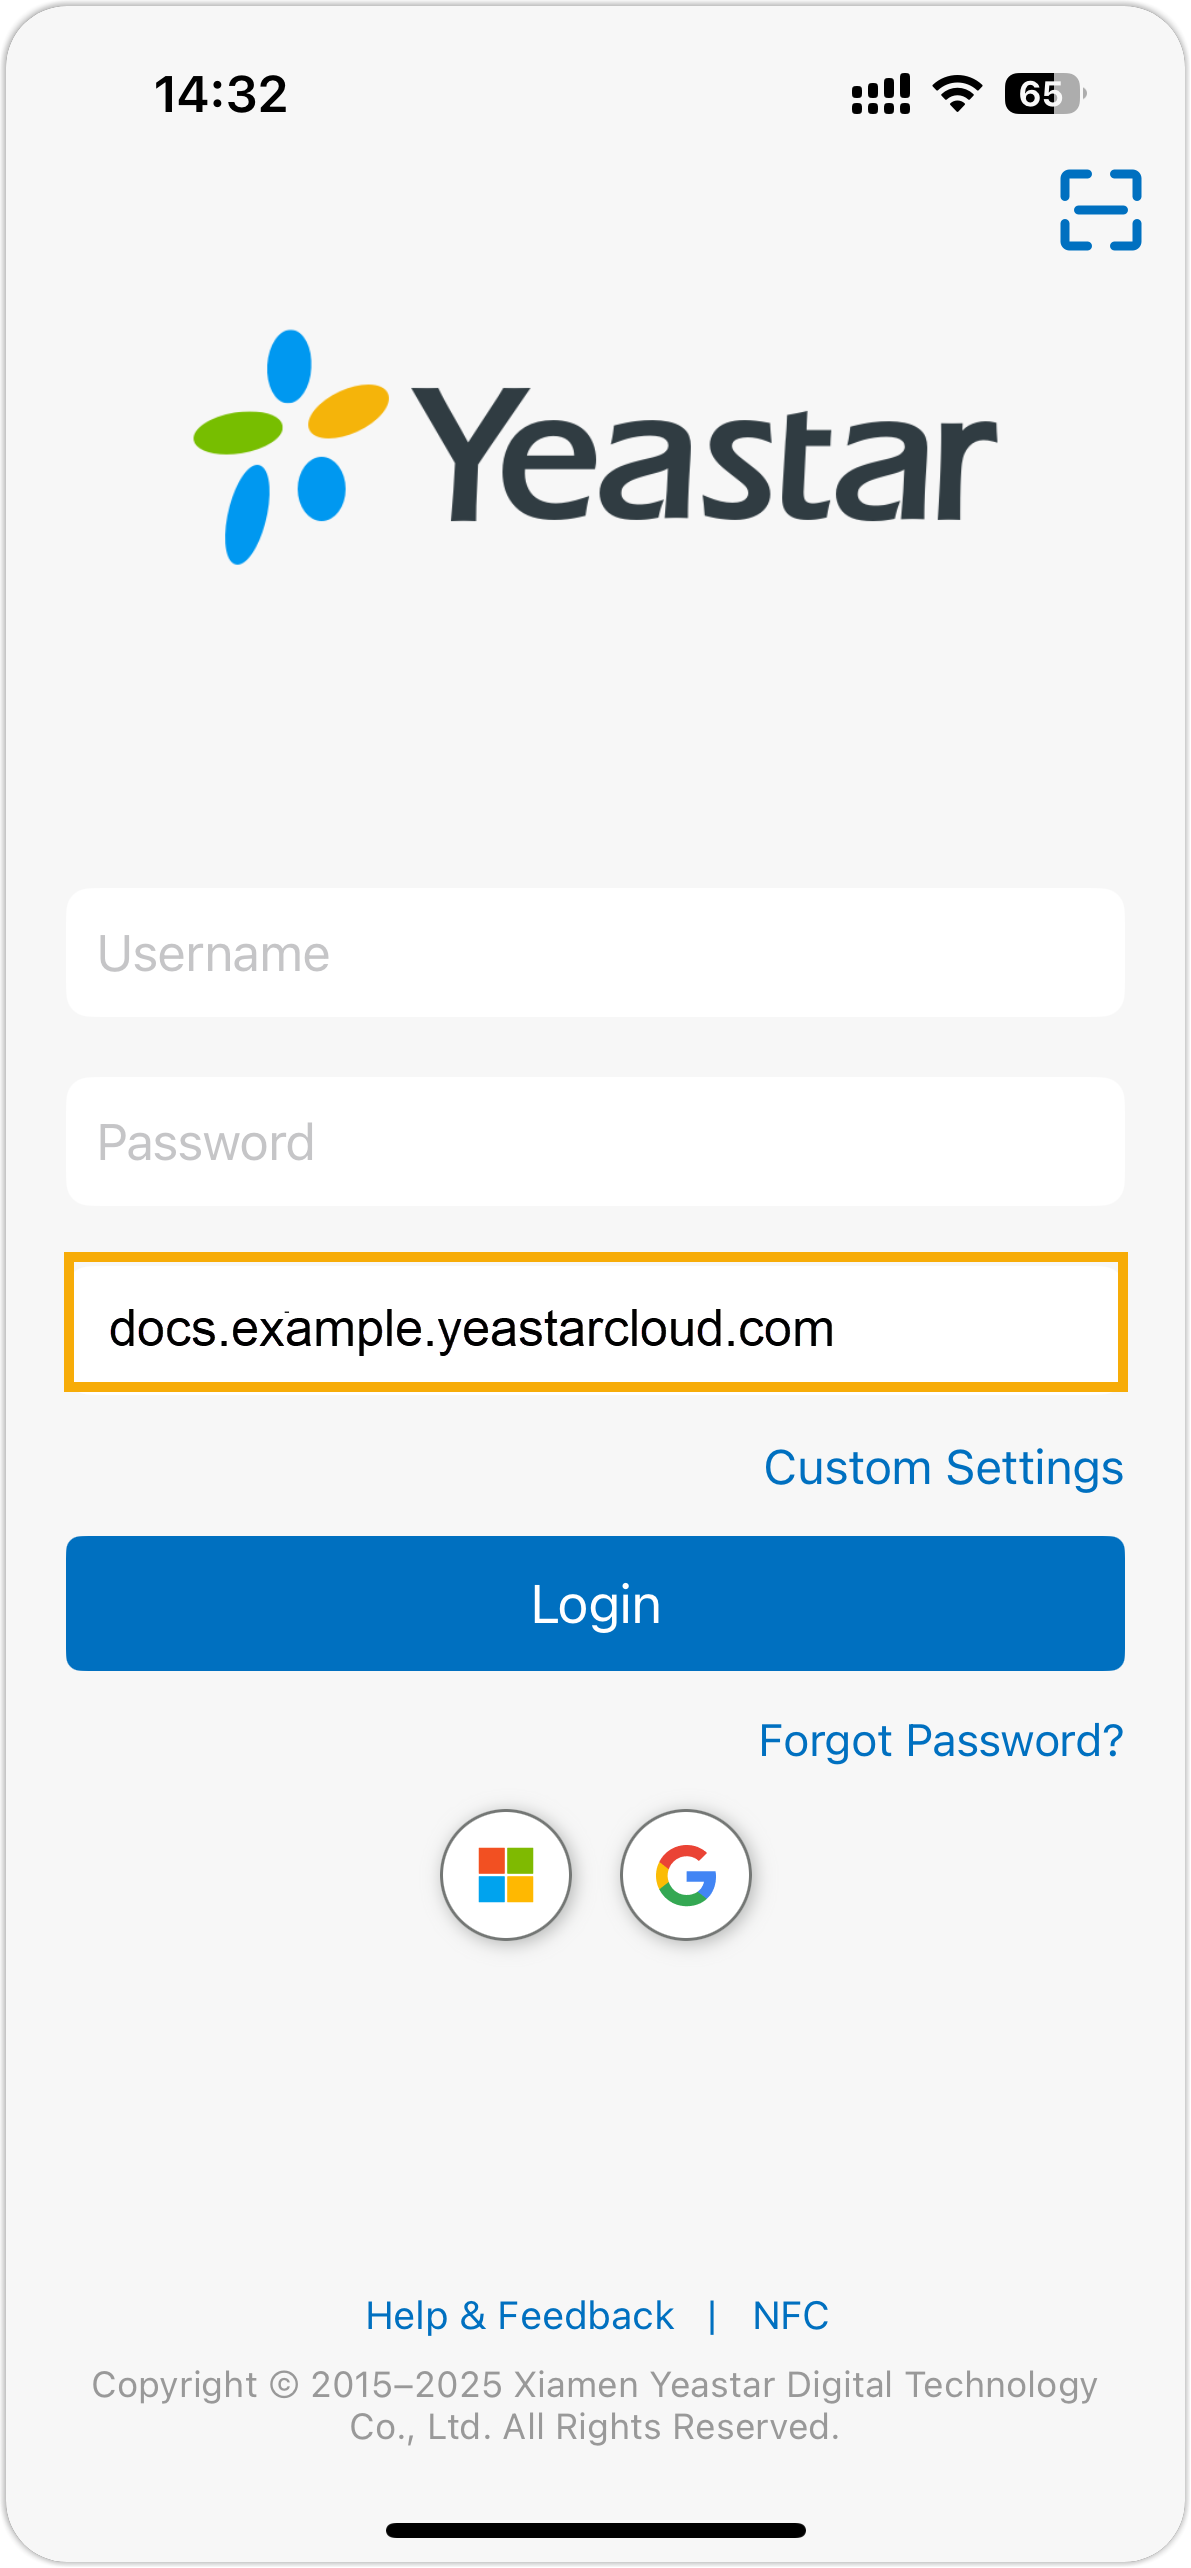Tap the Xiamen Yeastar copyright notice text
This screenshot has height=2568, width=1191.
pyautogui.click(x=595, y=2406)
